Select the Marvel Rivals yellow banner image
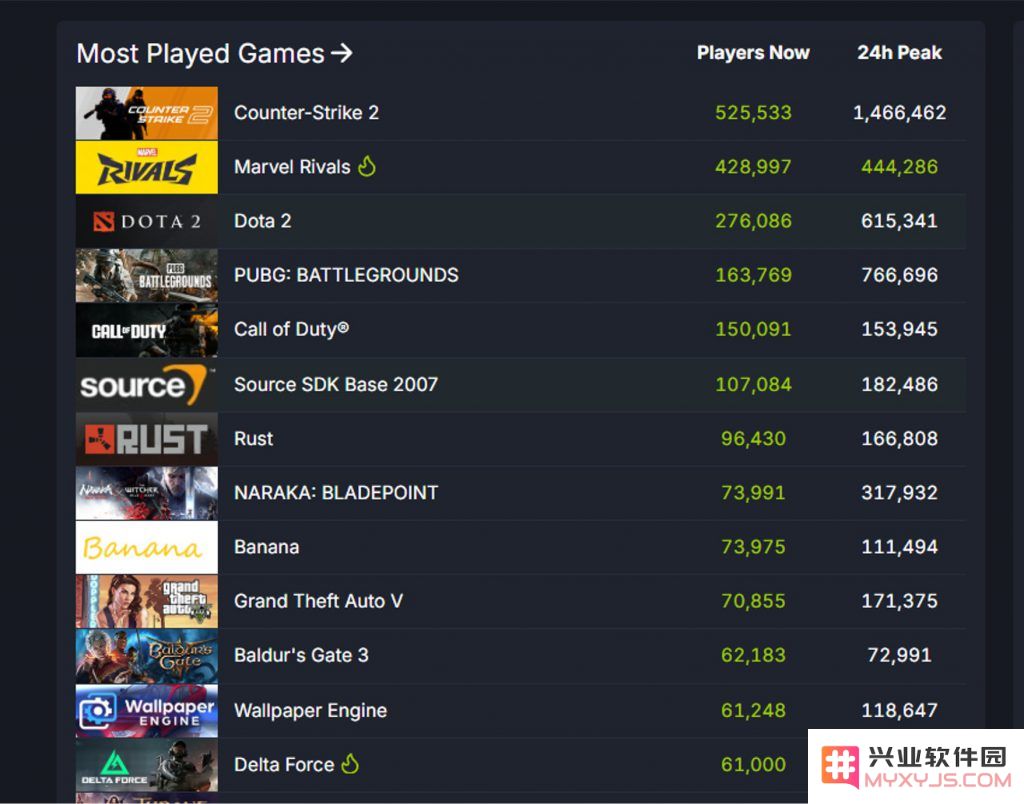This screenshot has height=804, width=1024. 147,167
